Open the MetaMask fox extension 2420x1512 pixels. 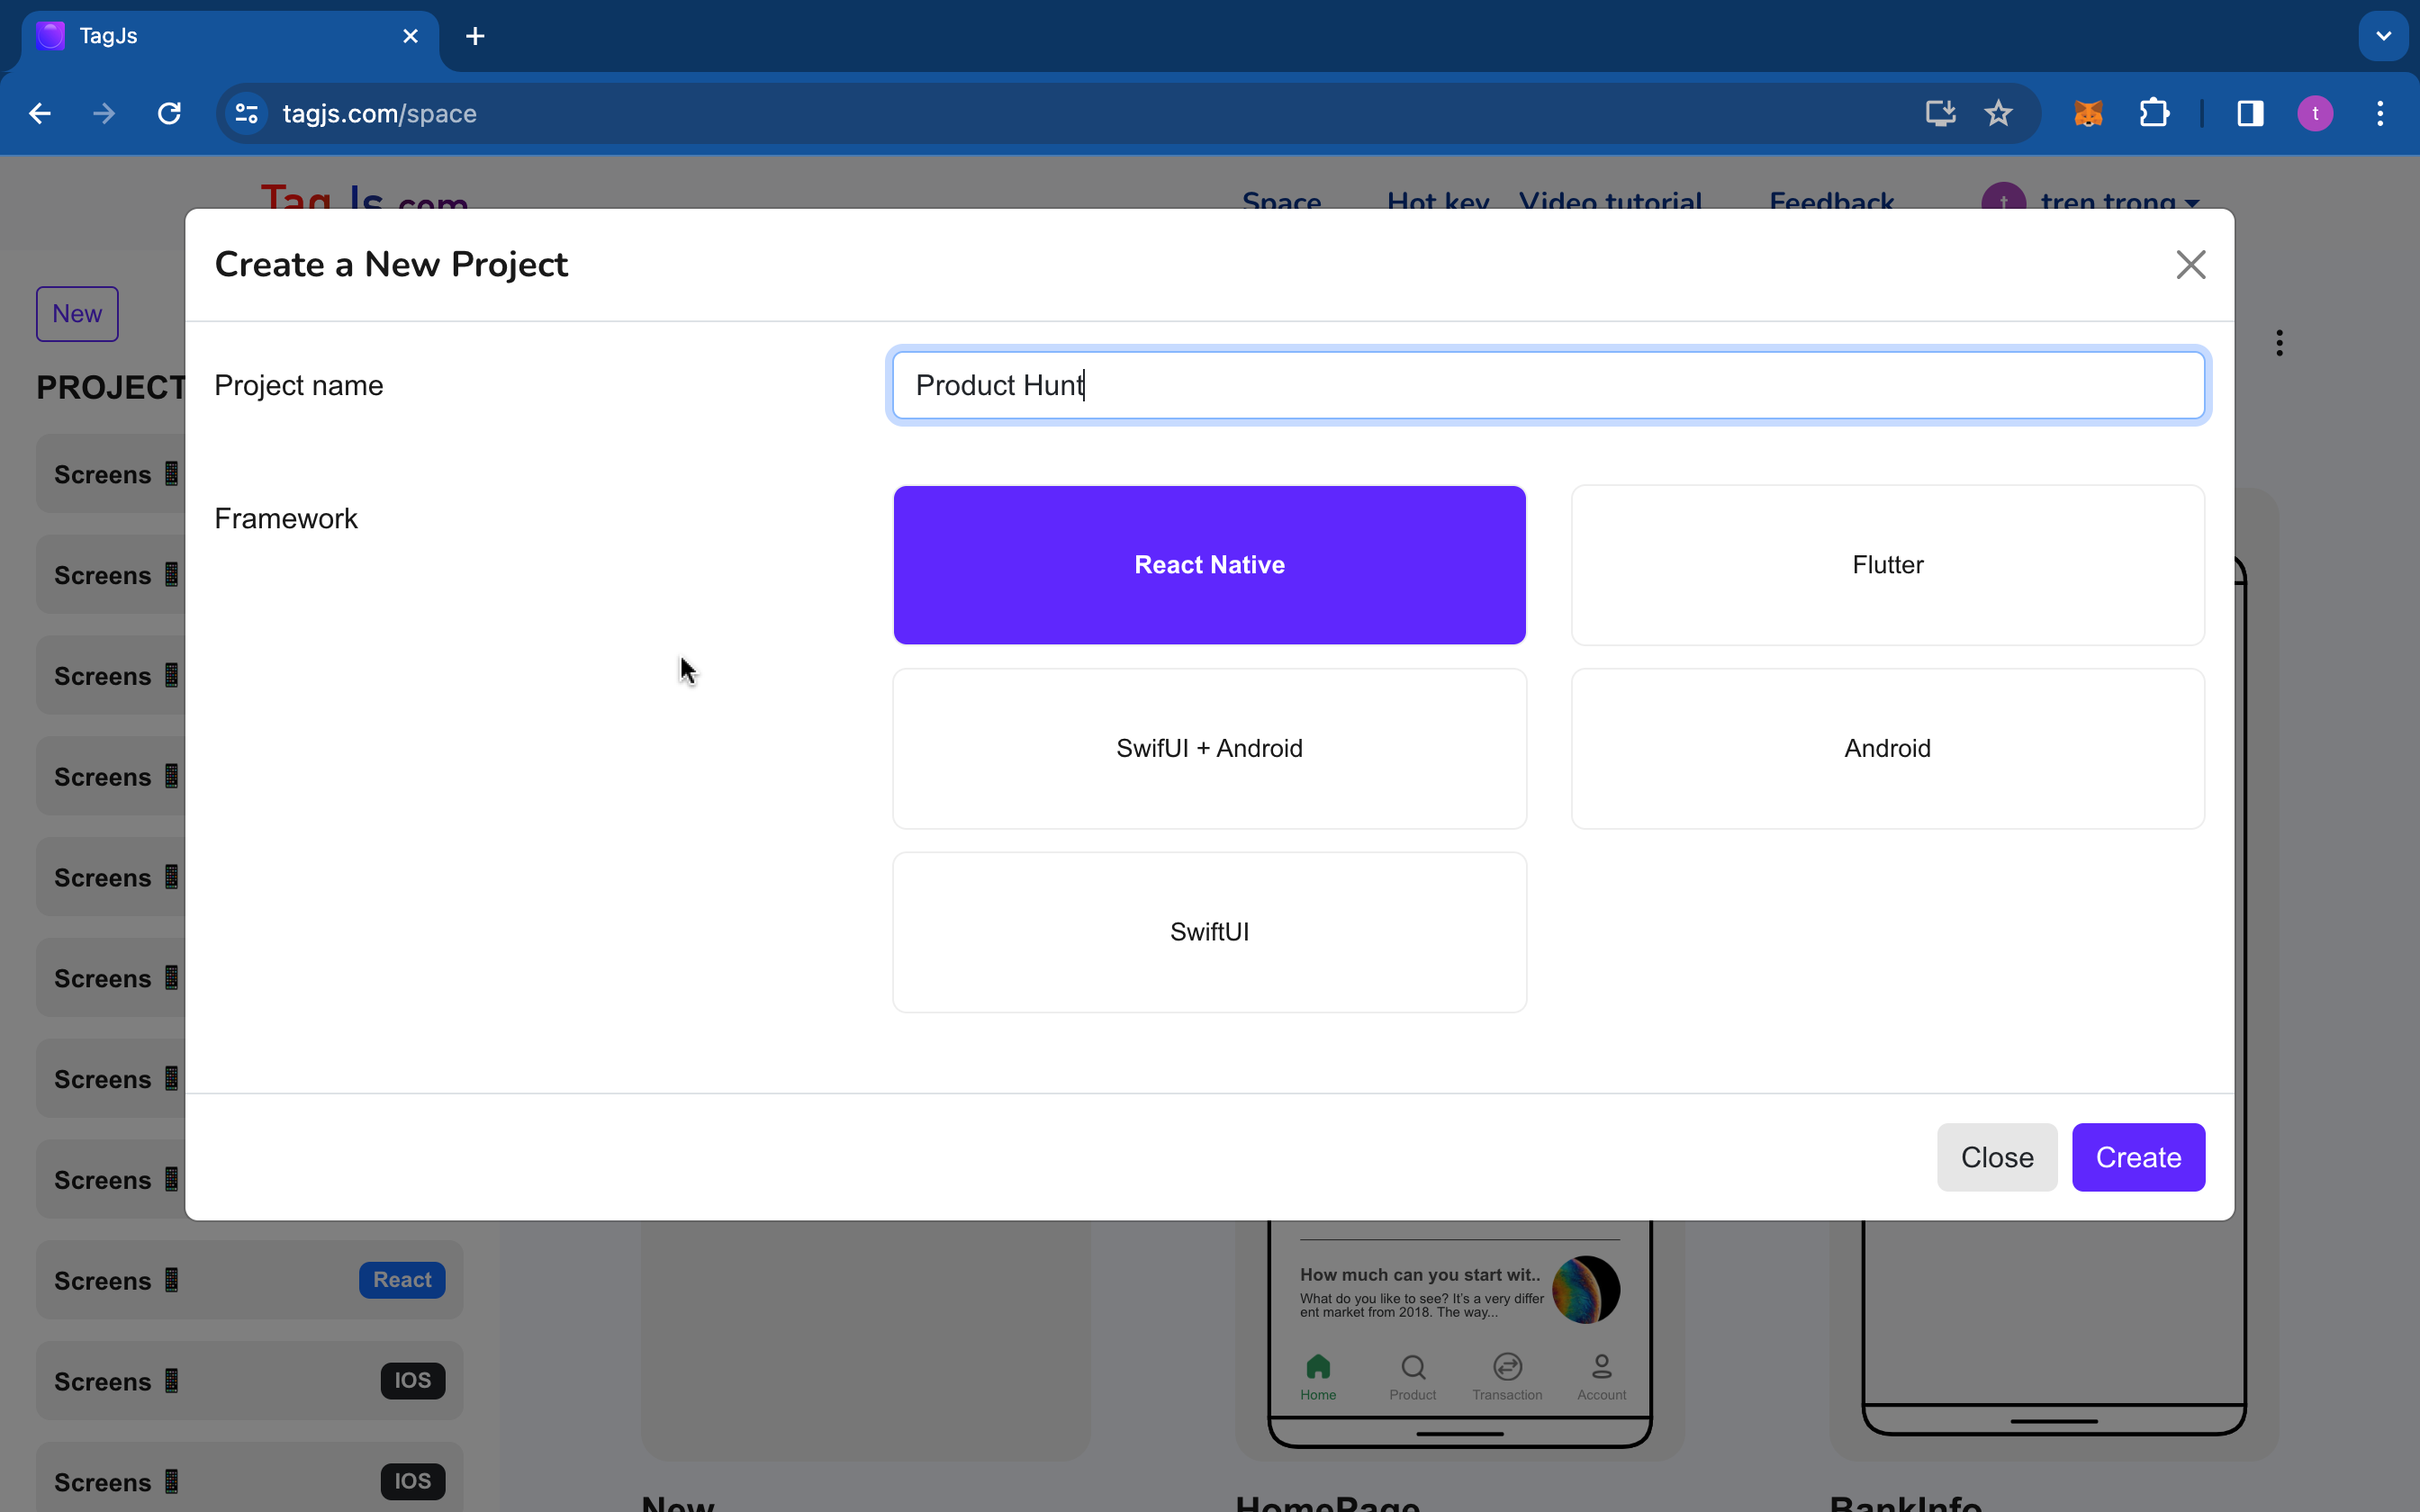pyautogui.click(x=2088, y=114)
